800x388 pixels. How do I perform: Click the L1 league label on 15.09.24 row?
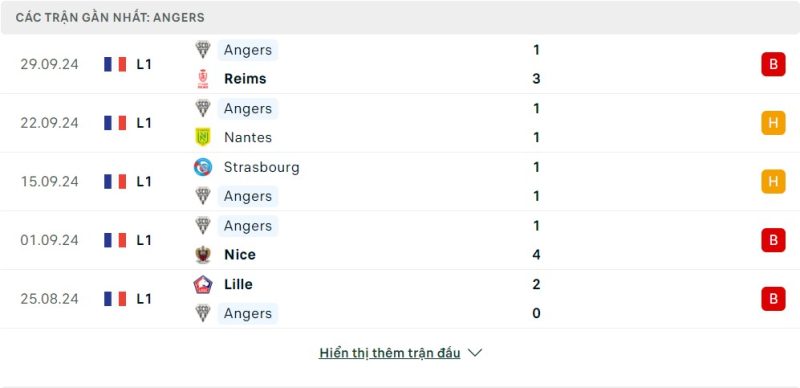click(x=144, y=182)
